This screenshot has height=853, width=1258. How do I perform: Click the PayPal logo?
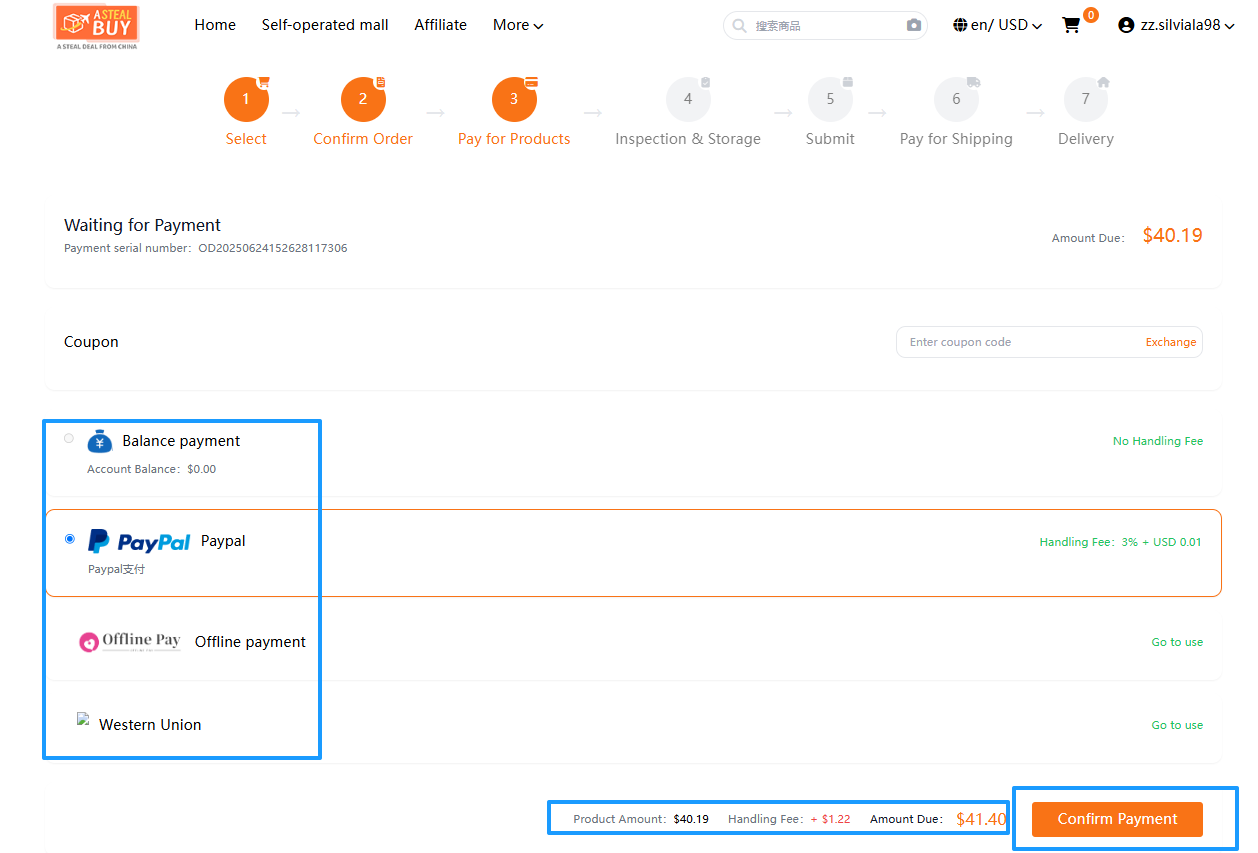pyautogui.click(x=139, y=541)
